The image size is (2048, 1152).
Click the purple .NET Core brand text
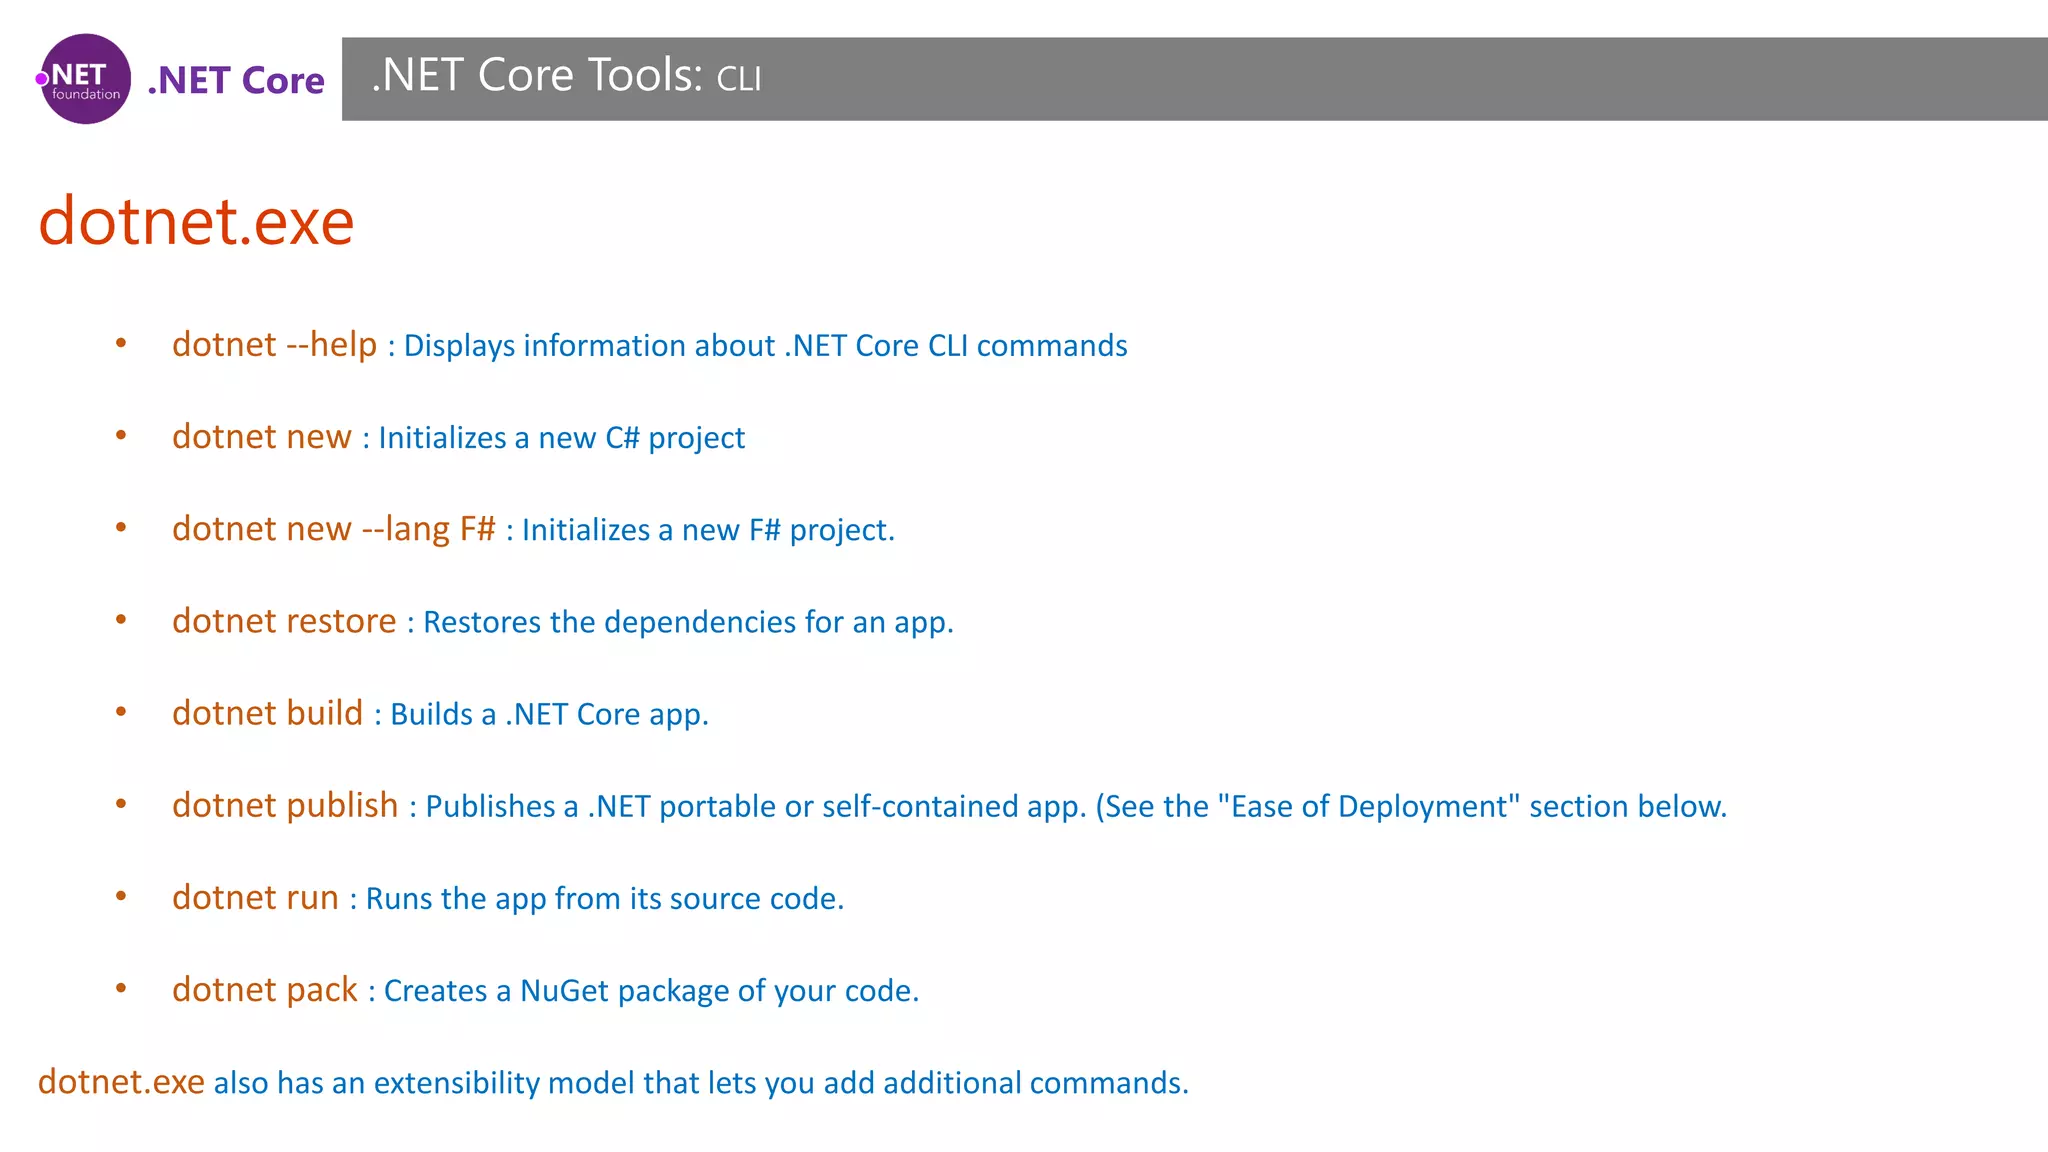coord(236,80)
